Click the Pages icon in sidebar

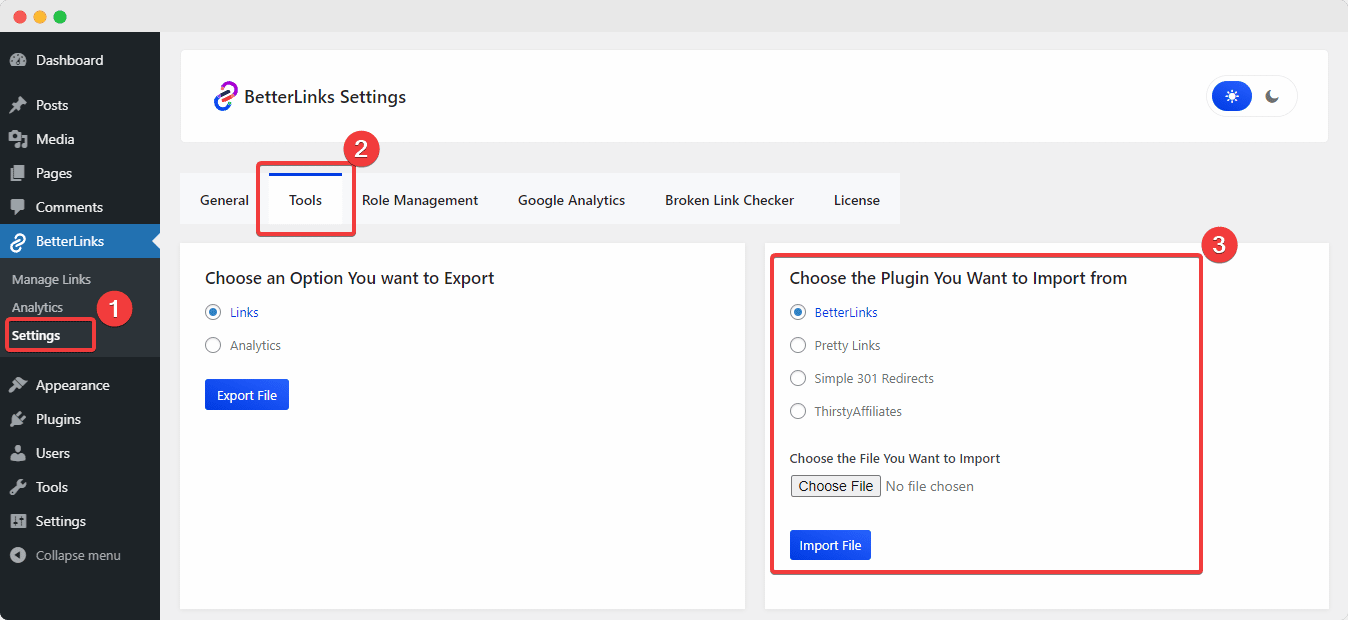(17, 173)
